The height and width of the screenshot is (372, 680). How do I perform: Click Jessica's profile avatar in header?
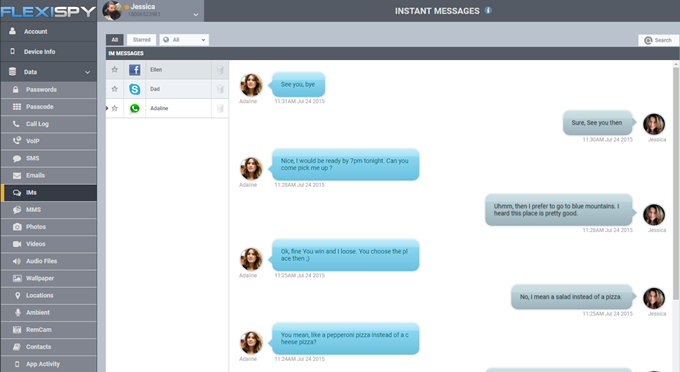click(x=112, y=10)
